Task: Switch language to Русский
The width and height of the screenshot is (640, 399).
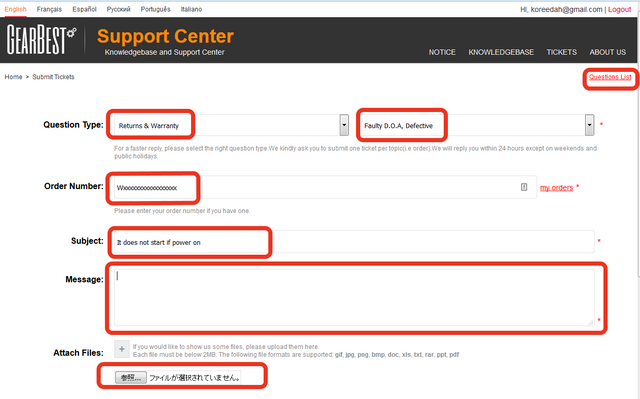Action: click(118, 9)
